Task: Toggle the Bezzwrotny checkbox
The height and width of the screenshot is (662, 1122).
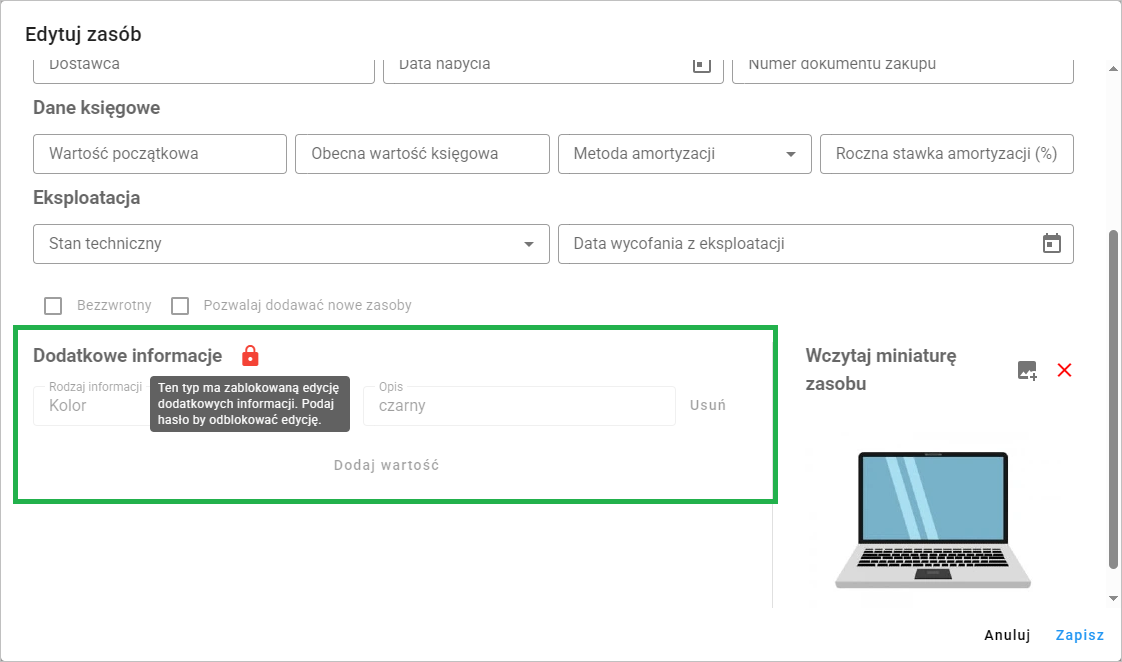Action: [53, 306]
